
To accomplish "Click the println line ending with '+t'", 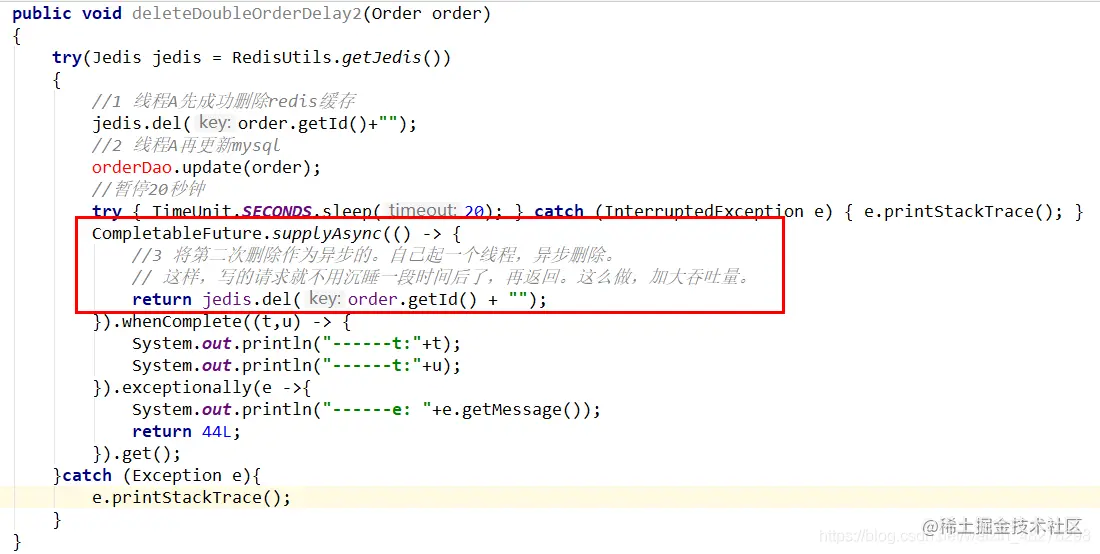I will [296, 344].
